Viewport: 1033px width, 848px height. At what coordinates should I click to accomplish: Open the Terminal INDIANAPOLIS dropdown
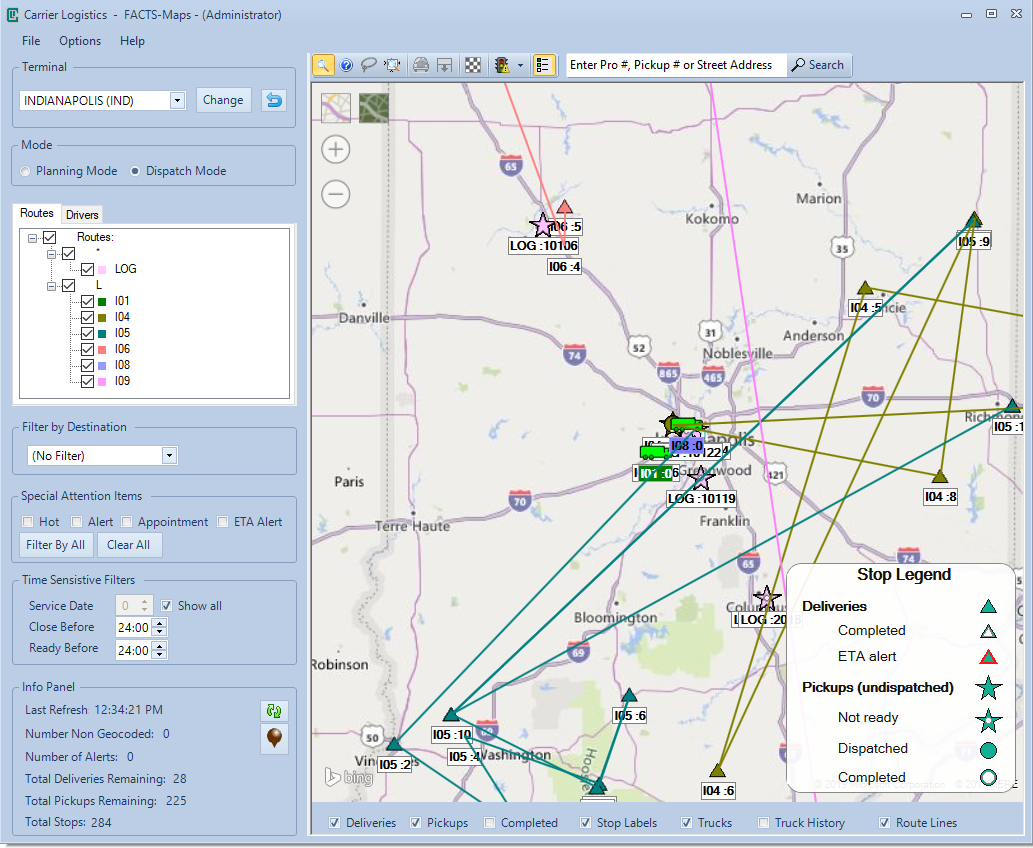(177, 100)
